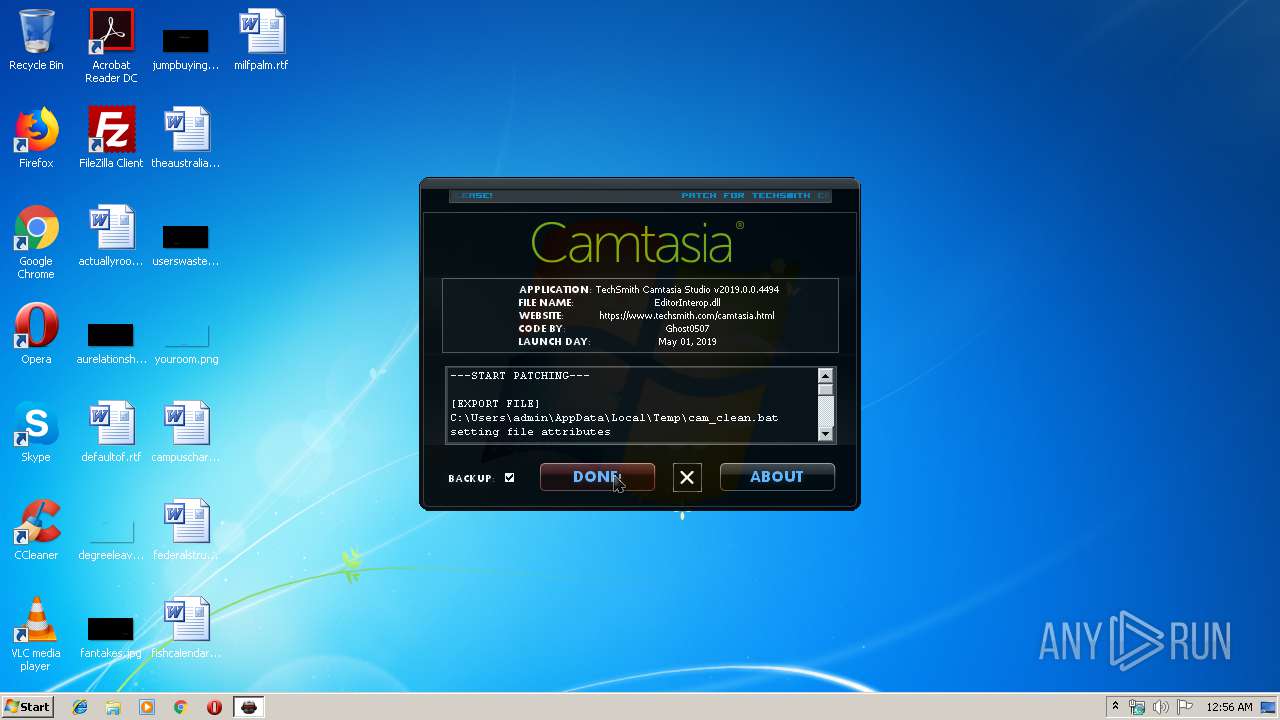This screenshot has width=1280, height=720.
Task: Select actuallyroo Word document icon
Action: click(111, 236)
